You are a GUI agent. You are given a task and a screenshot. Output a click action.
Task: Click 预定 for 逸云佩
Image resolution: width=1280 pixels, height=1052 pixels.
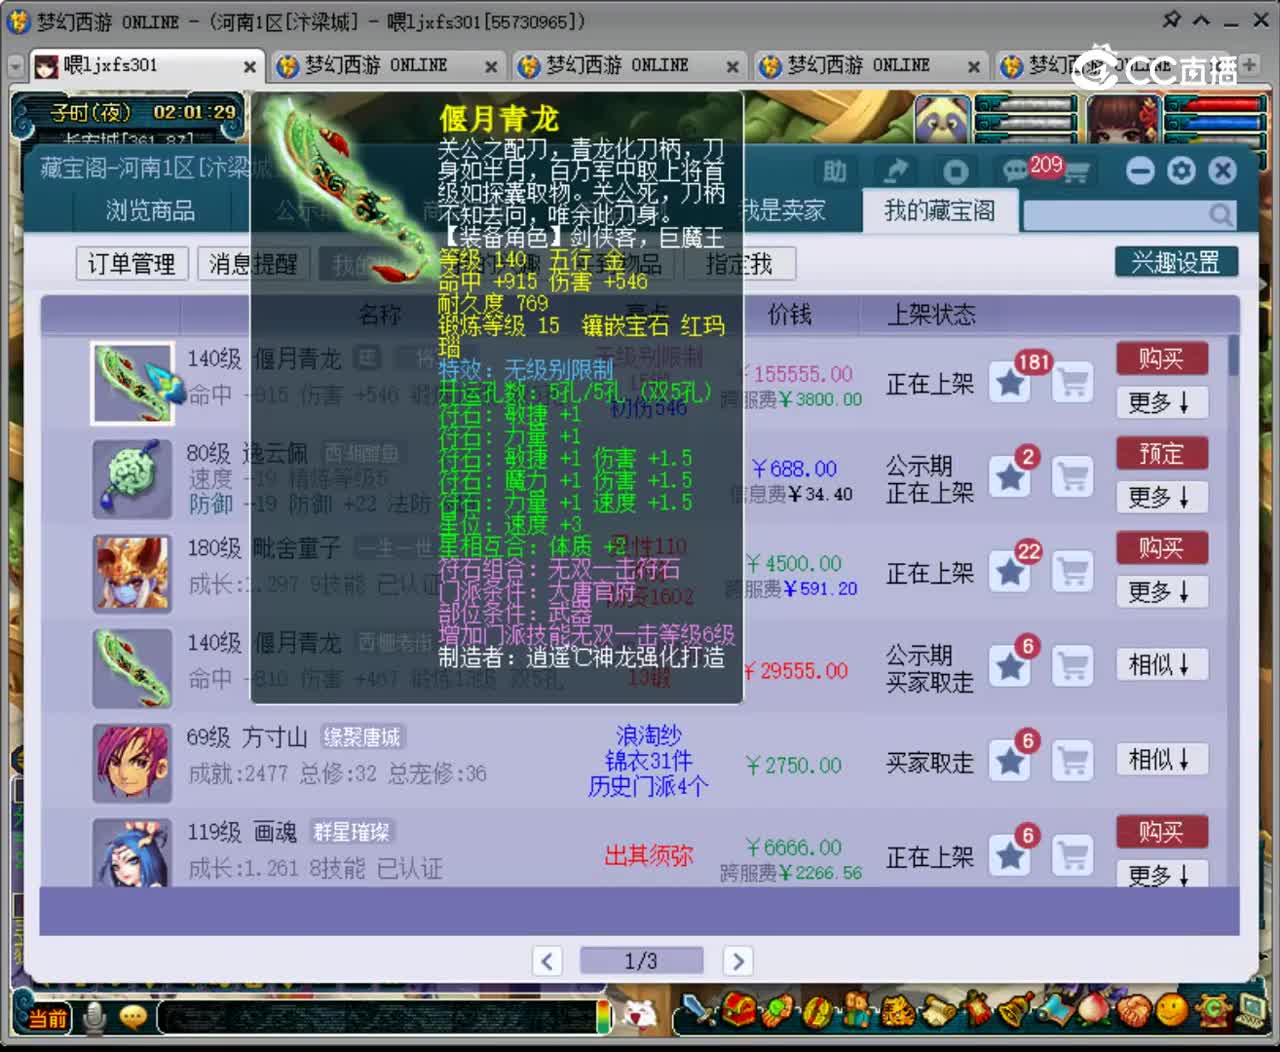point(1161,453)
